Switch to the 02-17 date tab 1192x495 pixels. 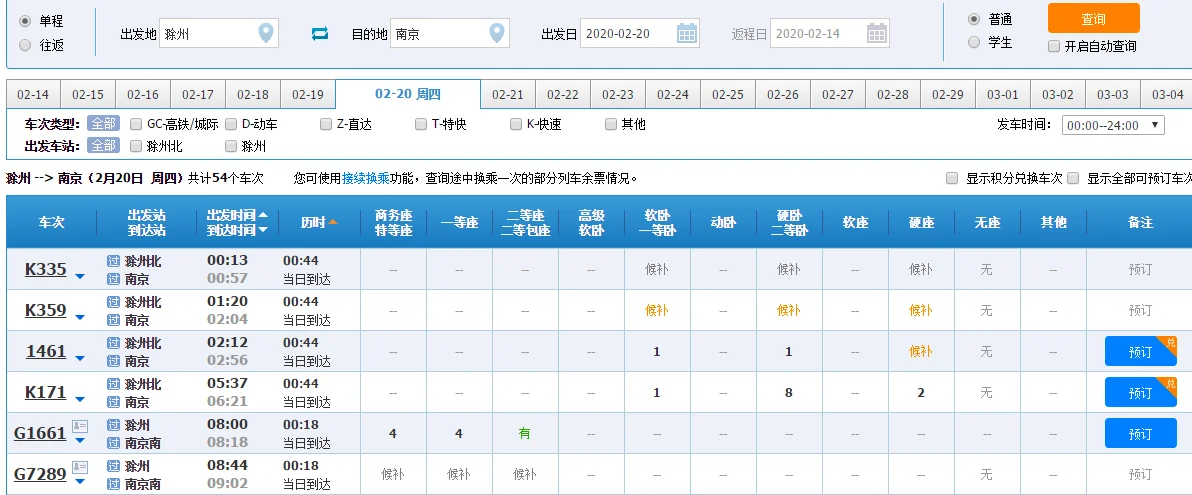click(x=198, y=94)
